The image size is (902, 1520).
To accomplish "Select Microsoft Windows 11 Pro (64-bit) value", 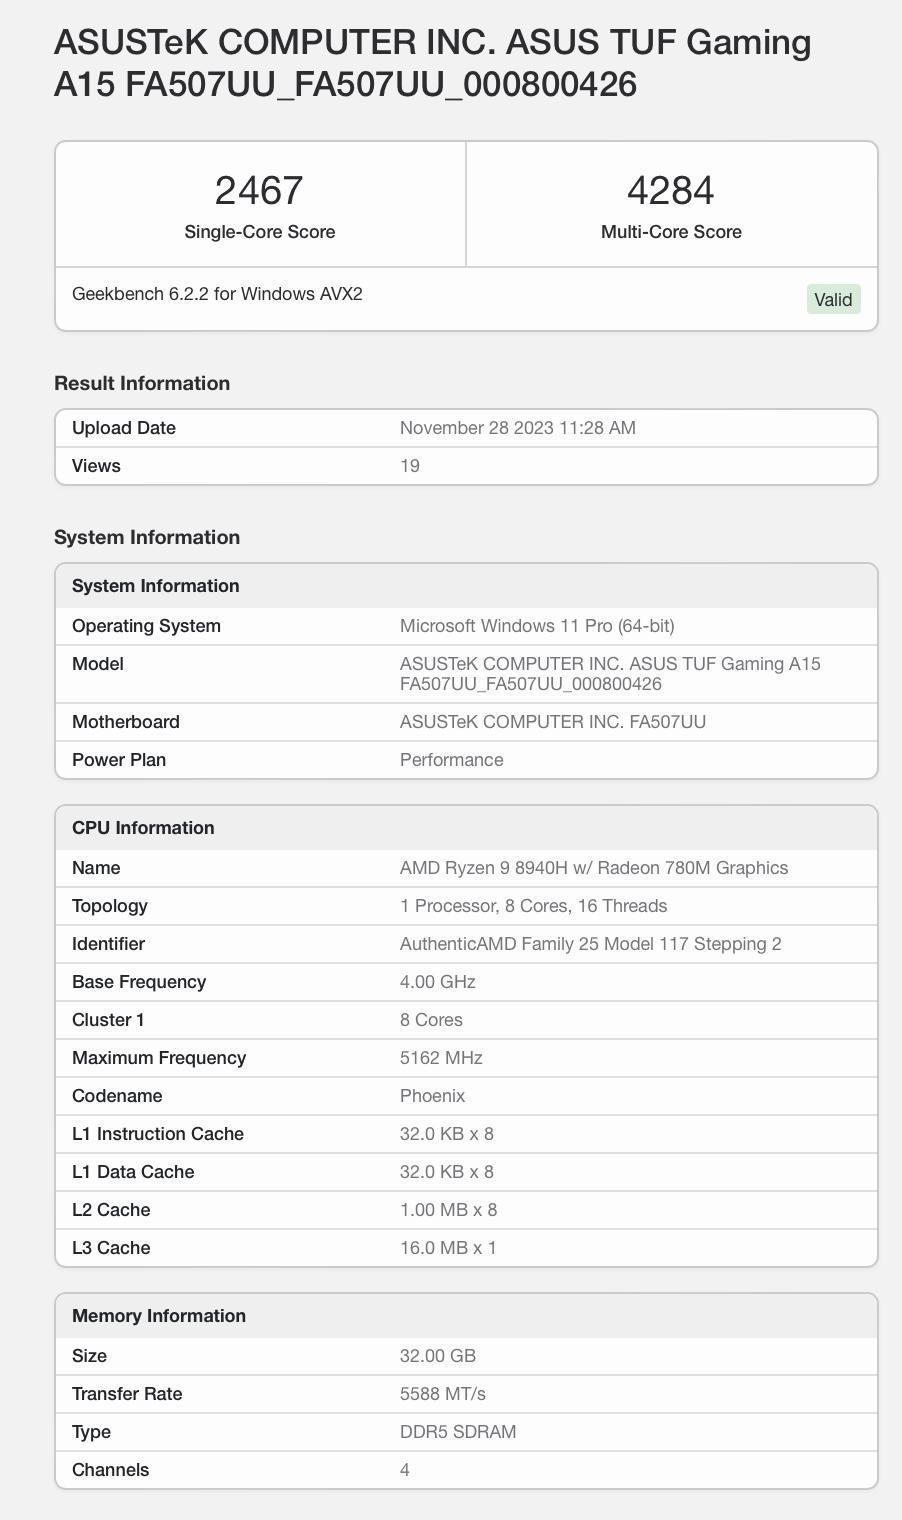I will [x=537, y=626].
